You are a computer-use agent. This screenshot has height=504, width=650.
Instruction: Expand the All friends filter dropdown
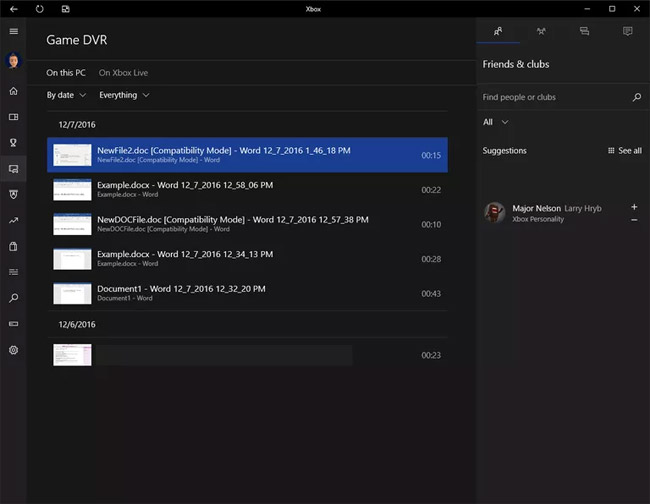tap(495, 122)
